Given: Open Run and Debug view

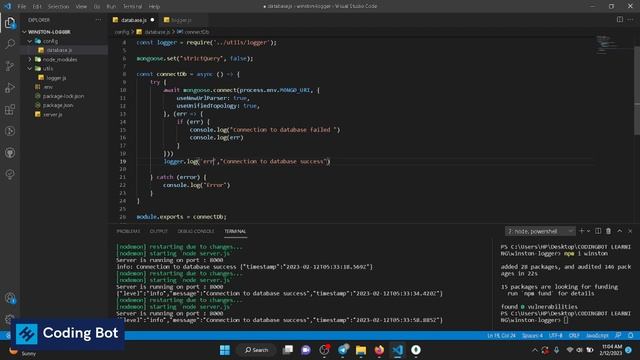Looking at the screenshot, I should tap(10, 87).
